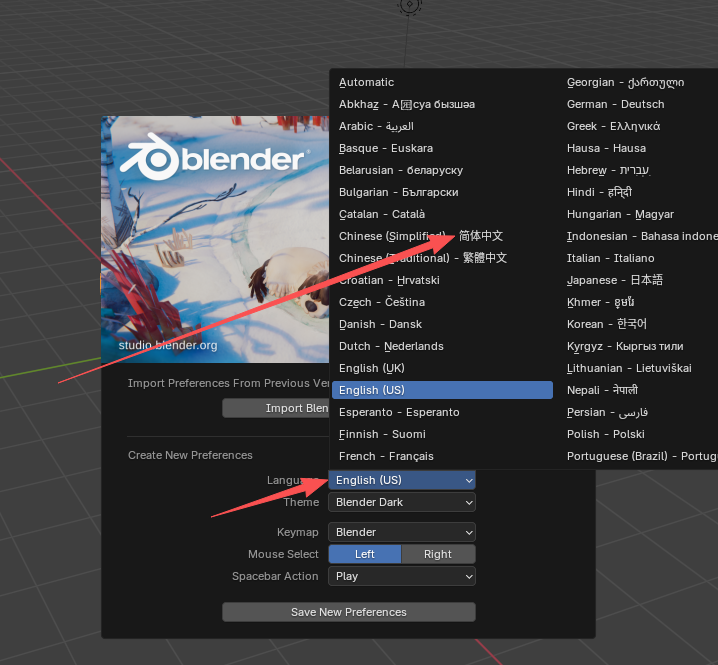718x665 pixels.
Task: Select Bulgarian language entry
Action: (442, 192)
